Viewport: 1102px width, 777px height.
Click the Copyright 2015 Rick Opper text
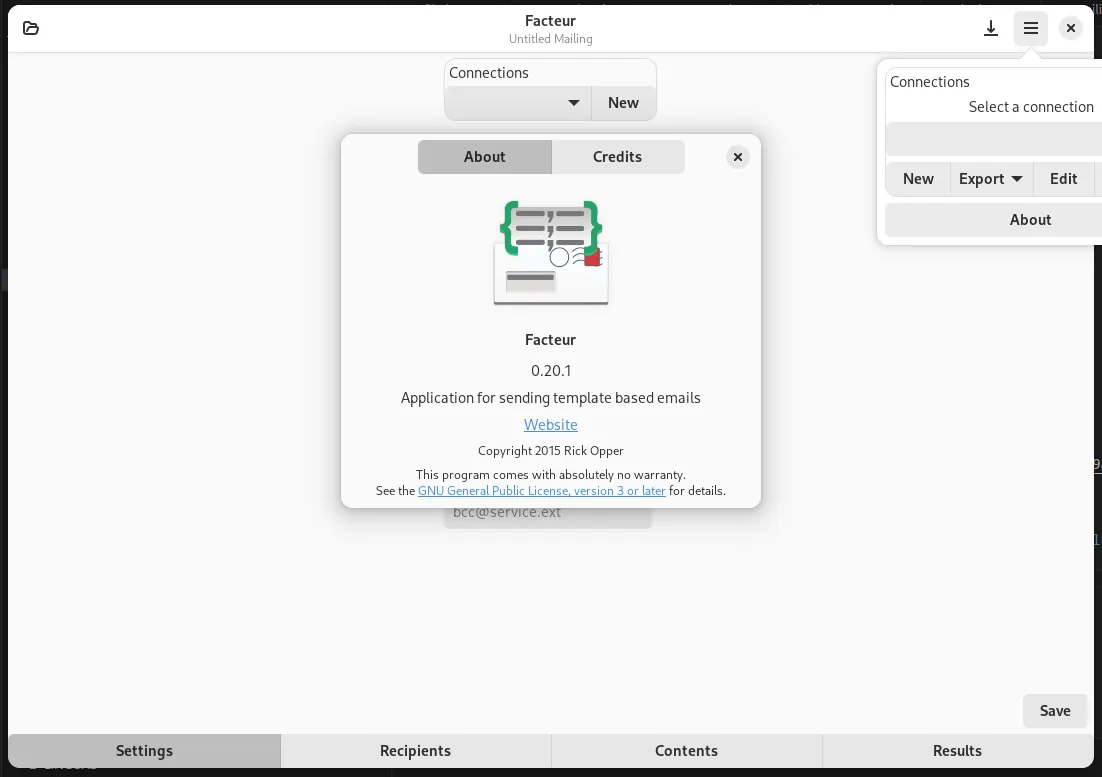pos(551,450)
